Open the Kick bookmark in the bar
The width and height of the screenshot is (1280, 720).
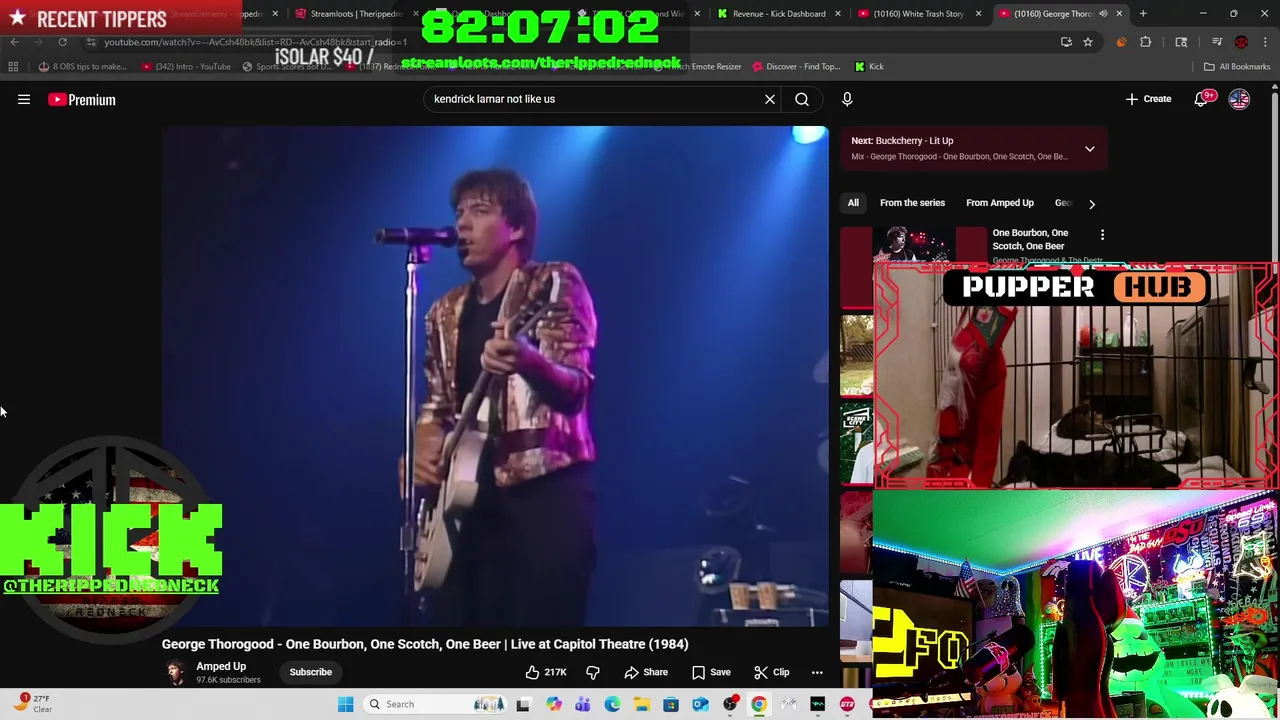pos(869,66)
